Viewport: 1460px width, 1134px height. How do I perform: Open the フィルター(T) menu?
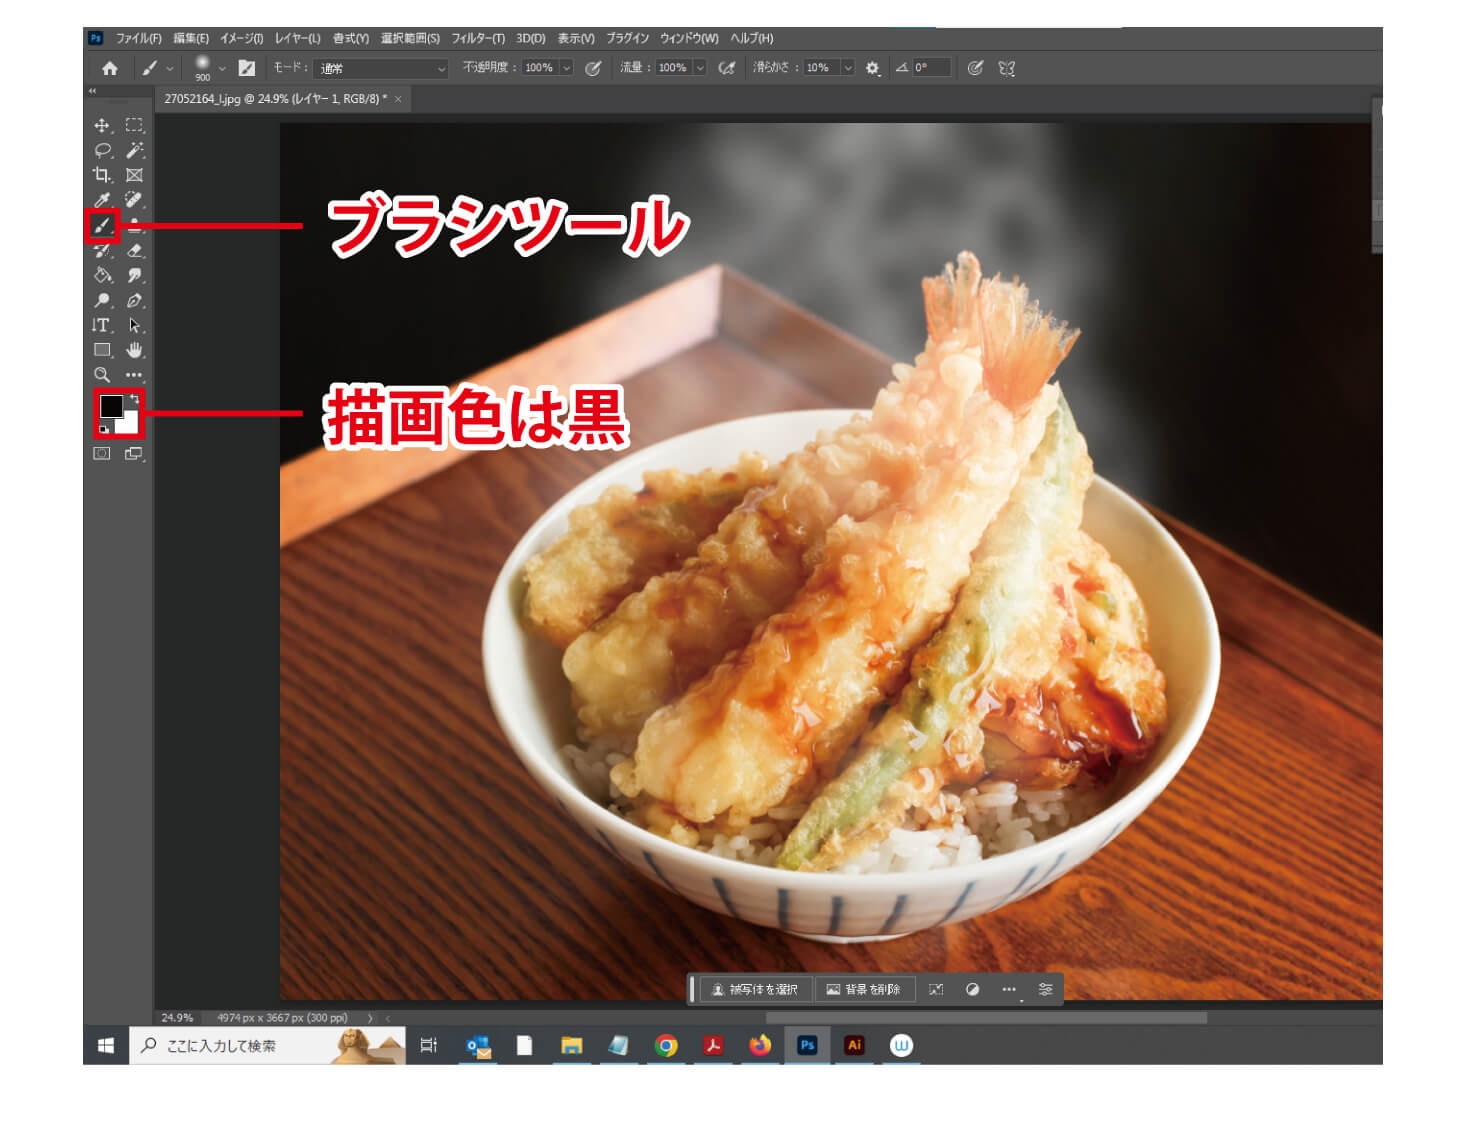478,38
